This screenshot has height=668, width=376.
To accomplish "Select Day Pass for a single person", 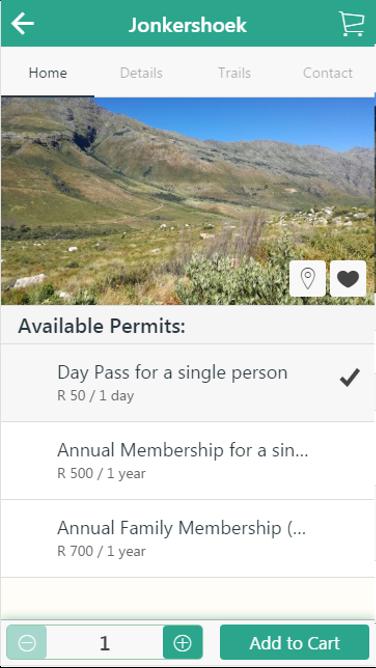I will pyautogui.click(x=188, y=383).
